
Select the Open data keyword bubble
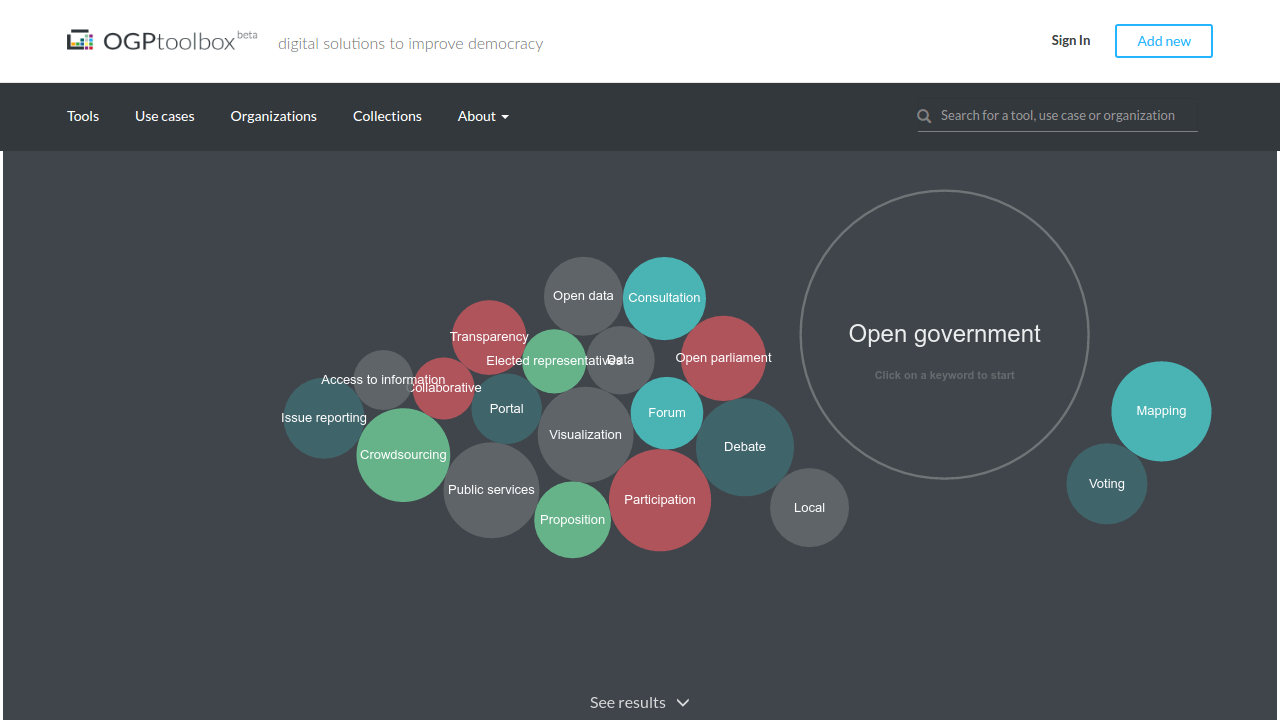[583, 296]
